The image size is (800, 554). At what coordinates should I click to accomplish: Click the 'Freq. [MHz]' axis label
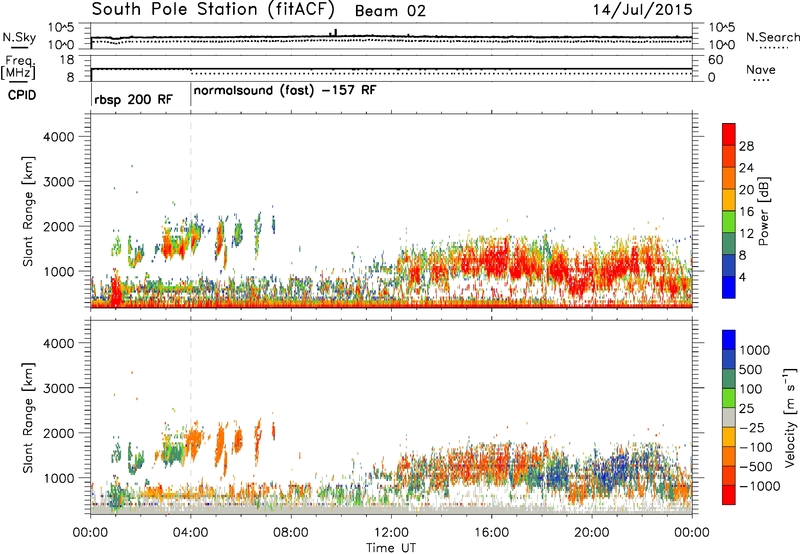18,68
